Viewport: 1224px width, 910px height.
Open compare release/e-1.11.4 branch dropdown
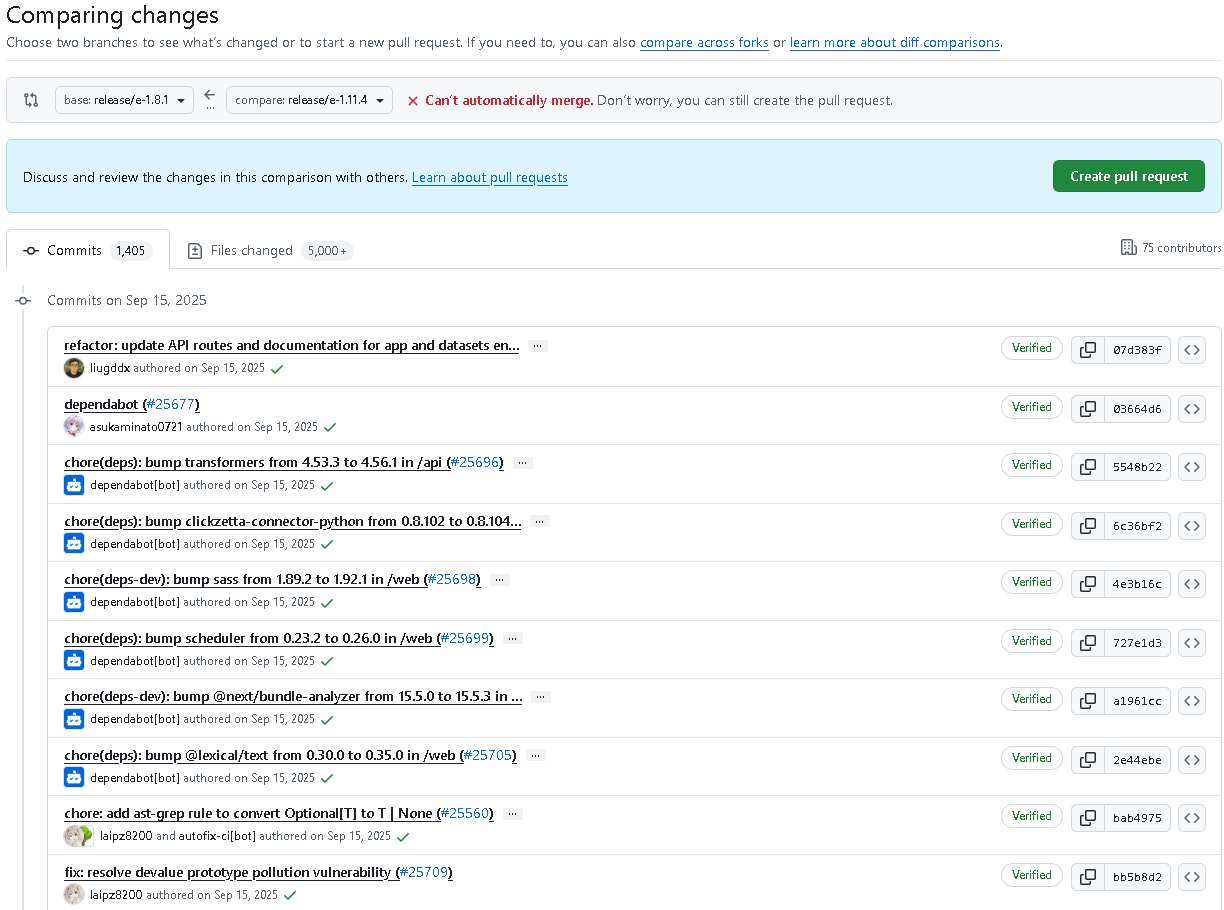pyautogui.click(x=309, y=100)
